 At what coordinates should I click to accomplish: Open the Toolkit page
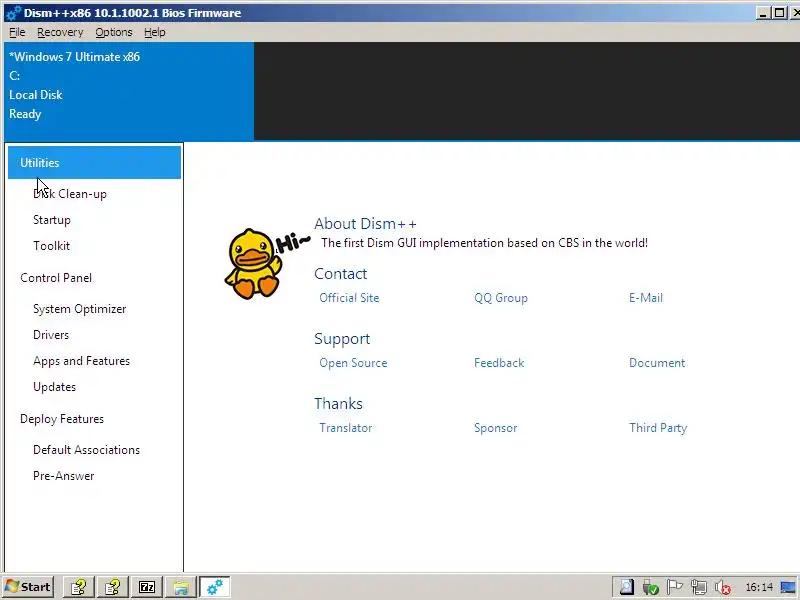(51, 246)
